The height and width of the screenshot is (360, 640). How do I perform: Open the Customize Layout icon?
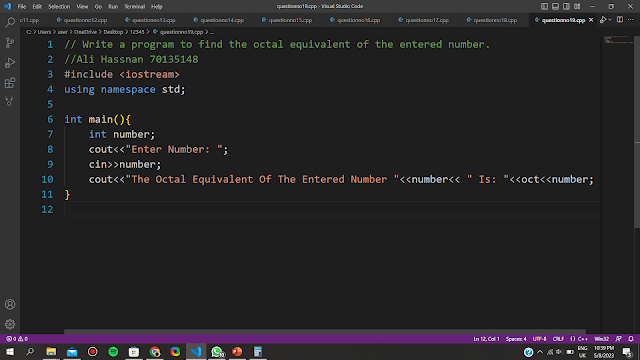(577, 6)
